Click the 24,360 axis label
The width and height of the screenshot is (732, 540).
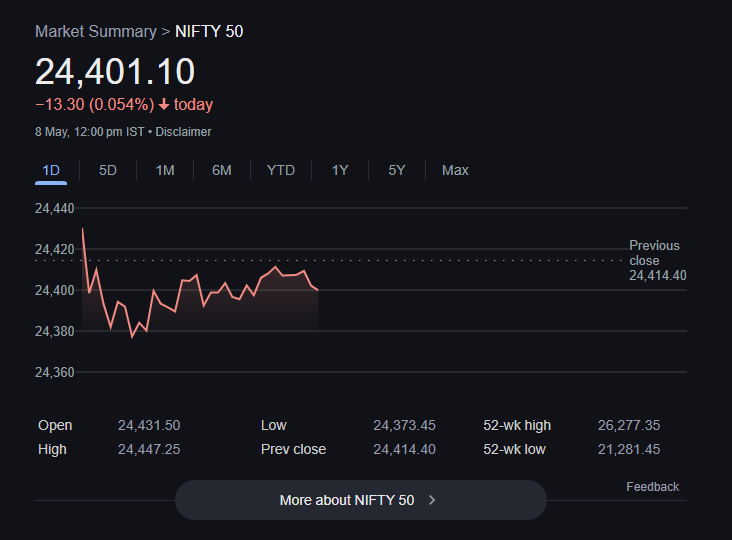[x=55, y=372]
